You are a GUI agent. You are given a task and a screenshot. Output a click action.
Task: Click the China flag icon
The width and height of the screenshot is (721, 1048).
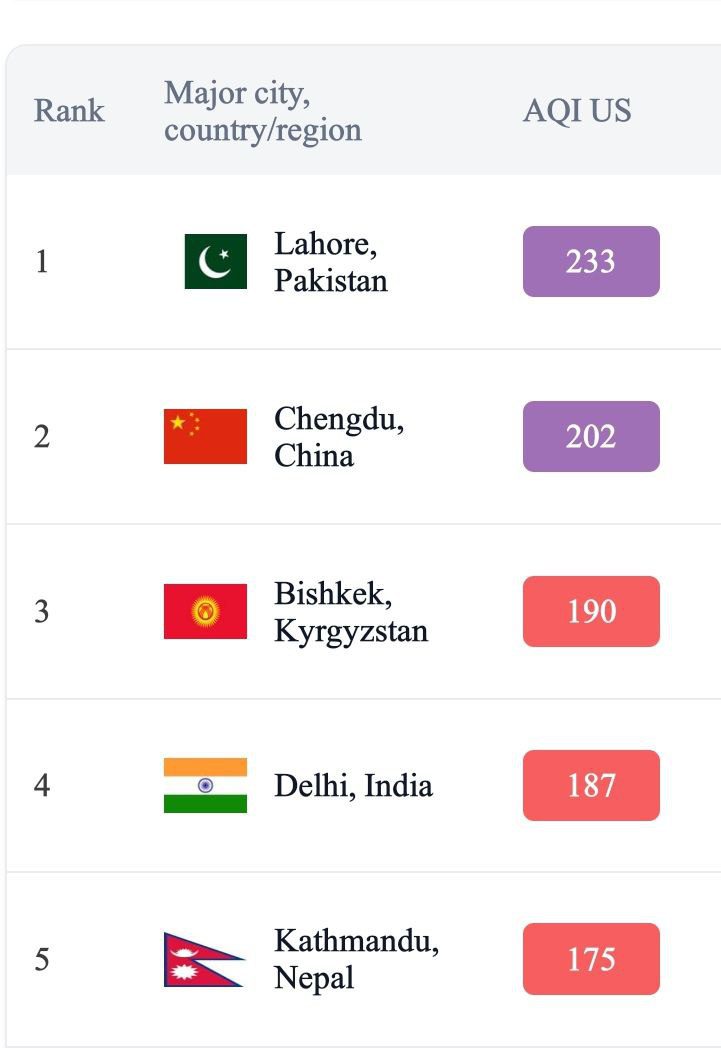(205, 436)
